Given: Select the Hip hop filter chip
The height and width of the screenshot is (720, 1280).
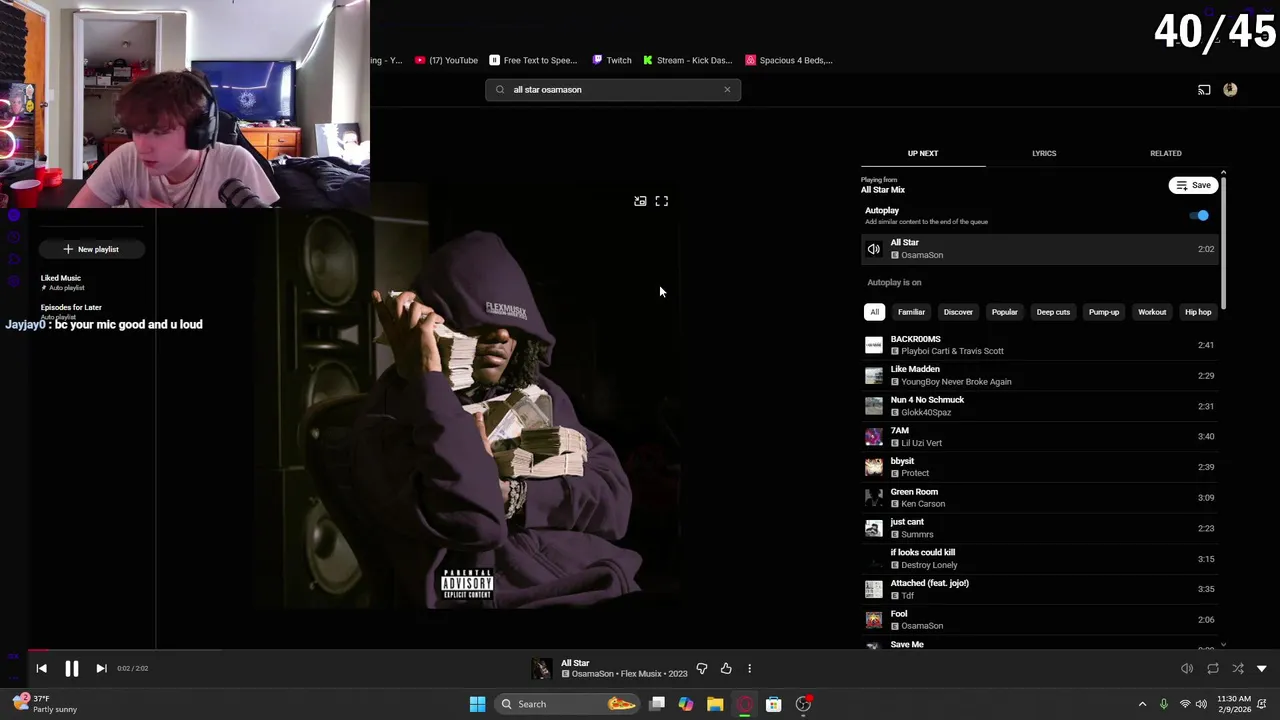Looking at the screenshot, I should (1198, 312).
